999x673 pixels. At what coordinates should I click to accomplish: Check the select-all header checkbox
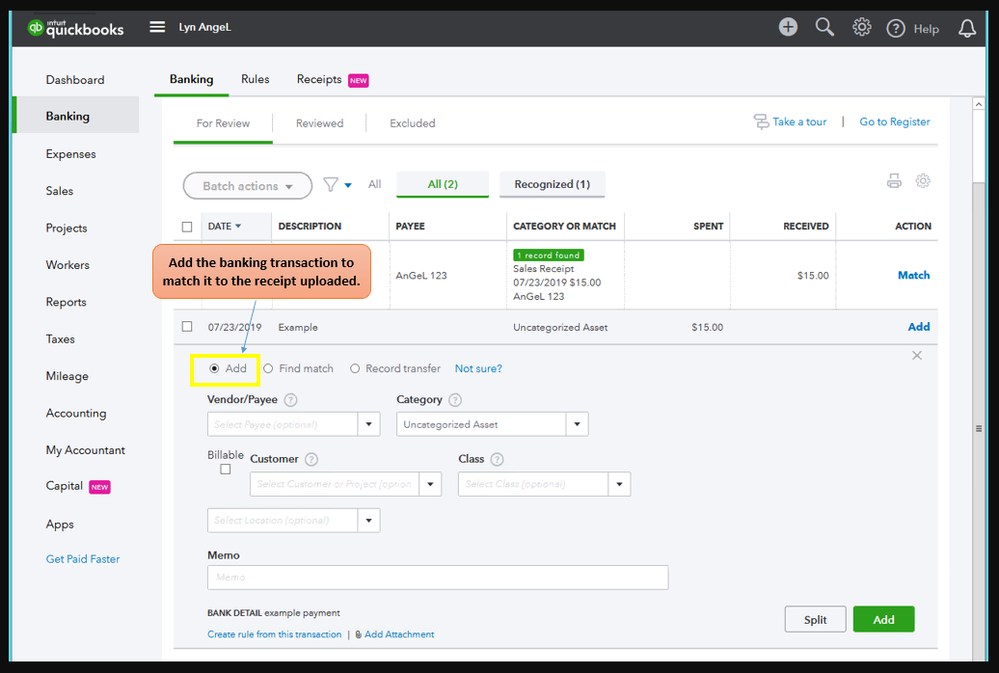coord(187,226)
